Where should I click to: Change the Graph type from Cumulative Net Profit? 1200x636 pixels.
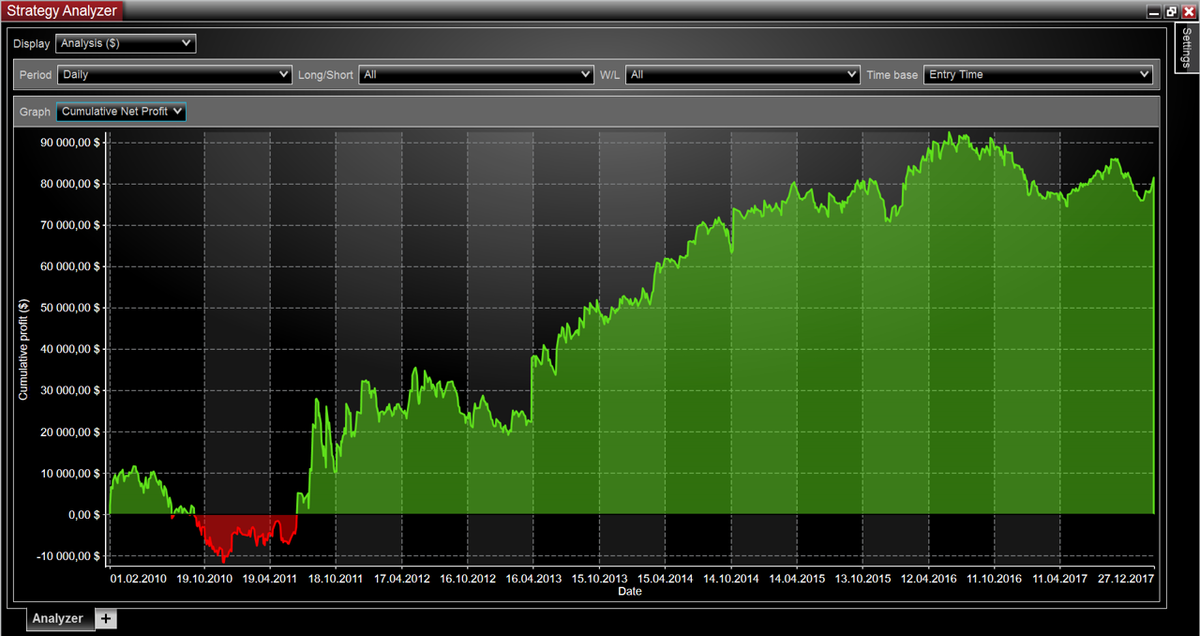coord(122,112)
